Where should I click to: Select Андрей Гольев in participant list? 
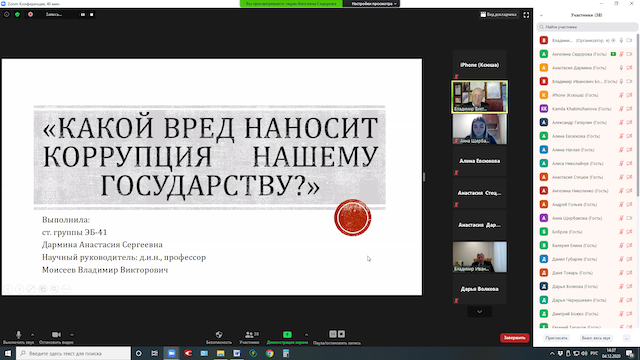(x=587, y=204)
